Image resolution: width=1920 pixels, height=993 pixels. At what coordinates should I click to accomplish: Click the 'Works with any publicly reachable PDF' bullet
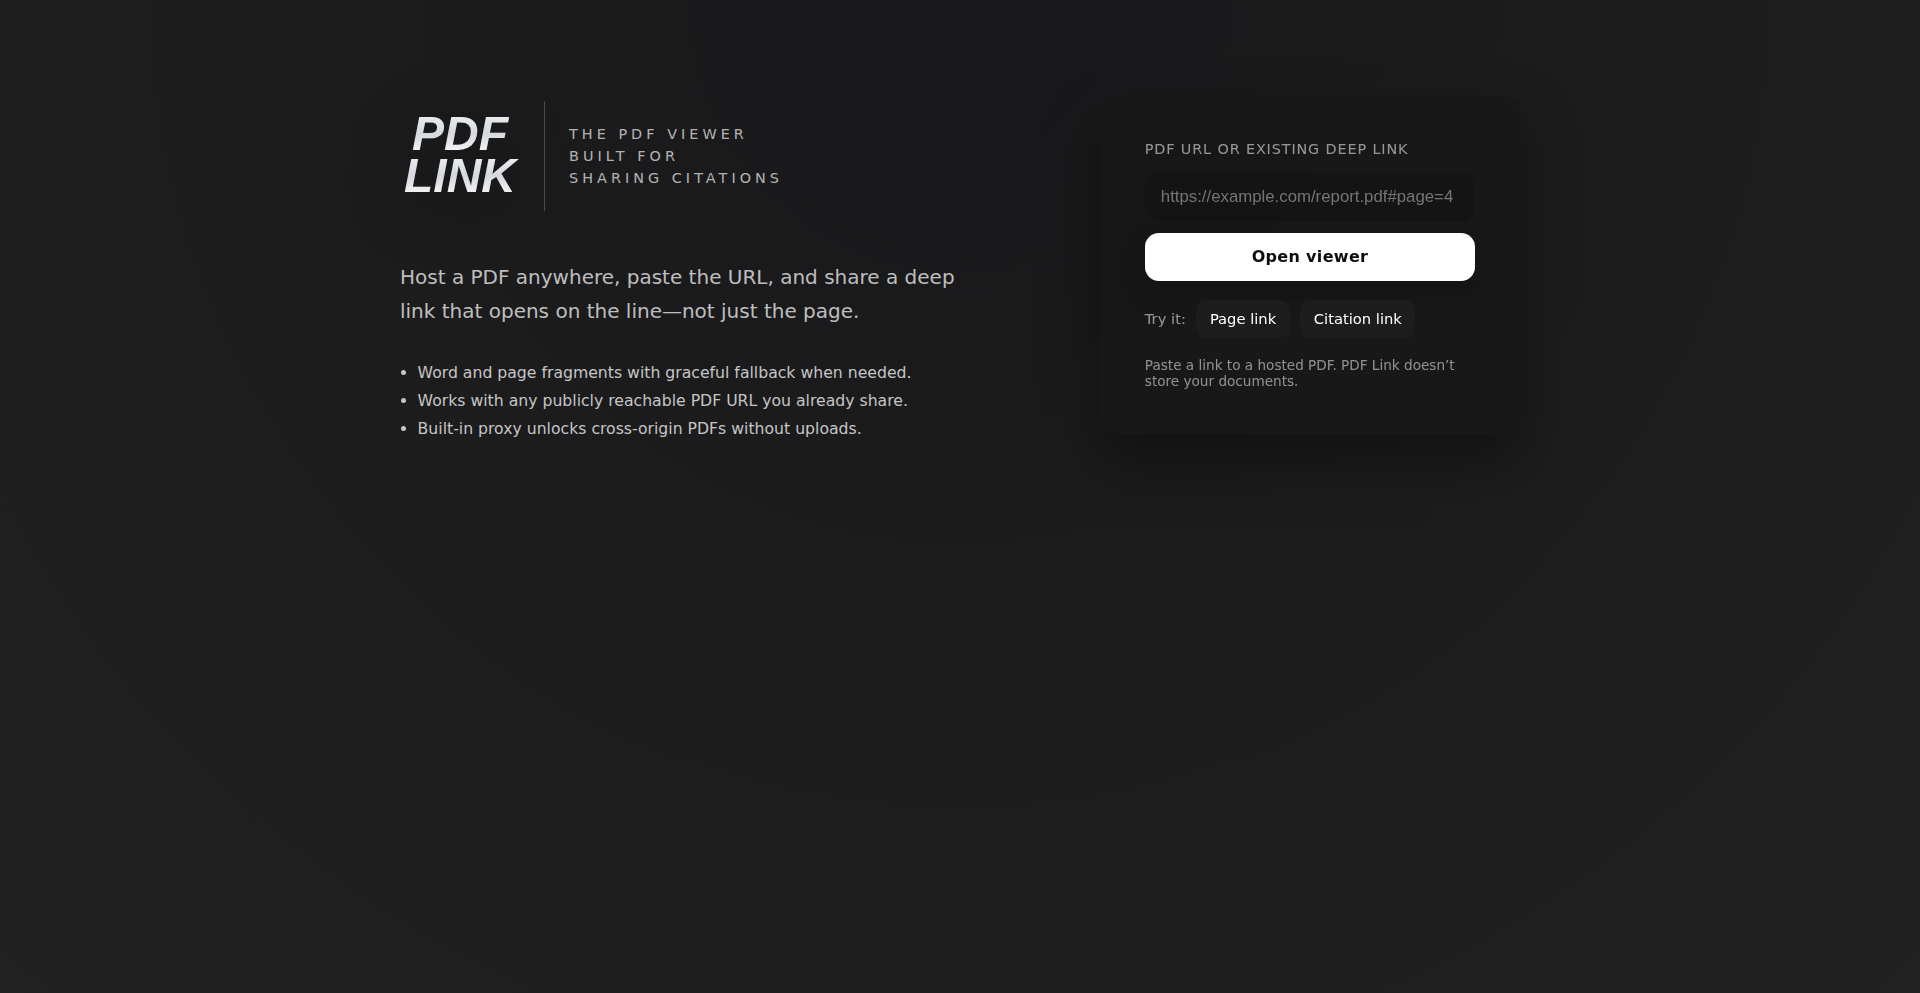click(662, 400)
